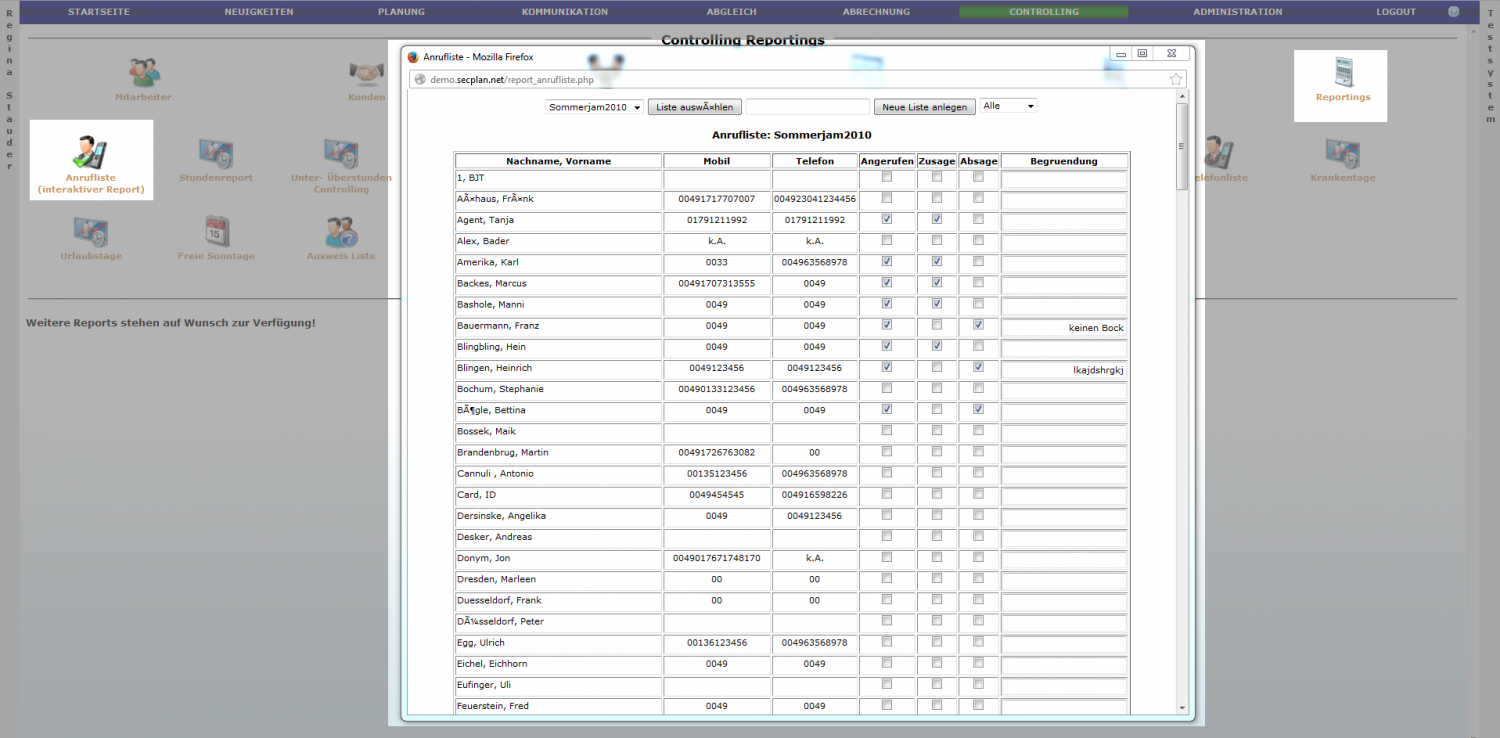Open Anrufliste interactive report icon

click(x=91, y=153)
